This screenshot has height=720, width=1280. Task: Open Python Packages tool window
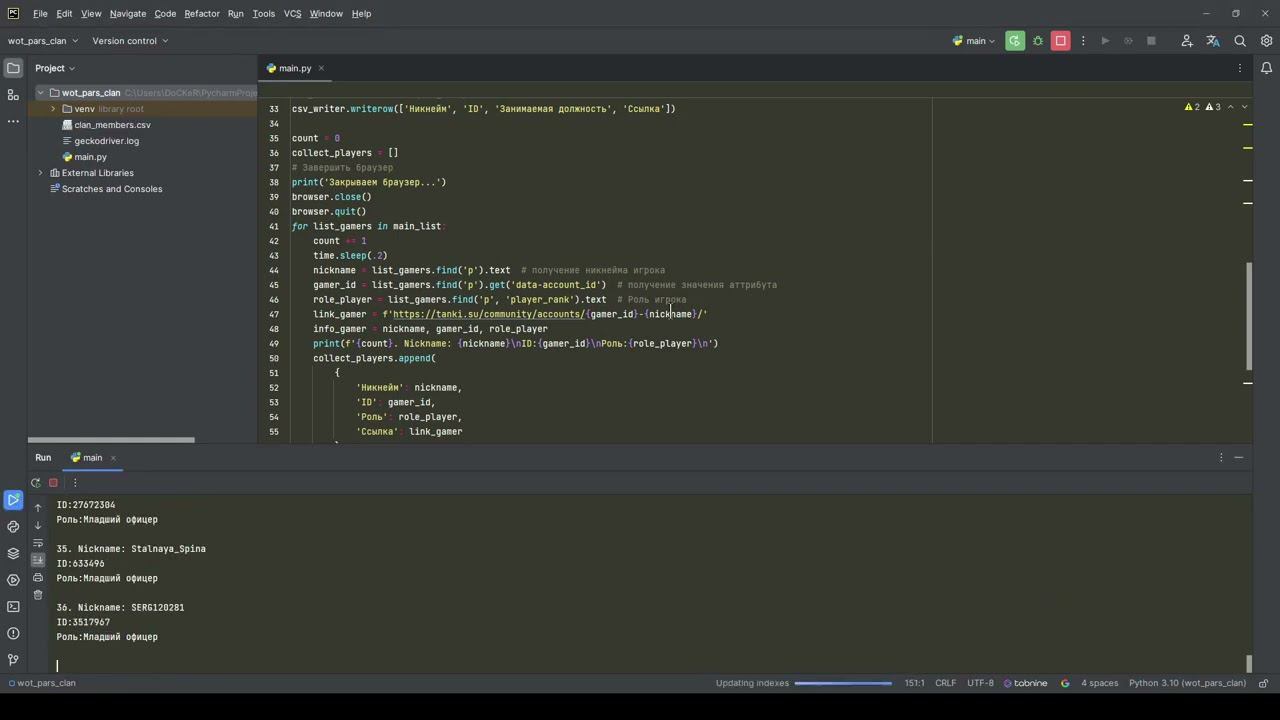[x=13, y=553]
